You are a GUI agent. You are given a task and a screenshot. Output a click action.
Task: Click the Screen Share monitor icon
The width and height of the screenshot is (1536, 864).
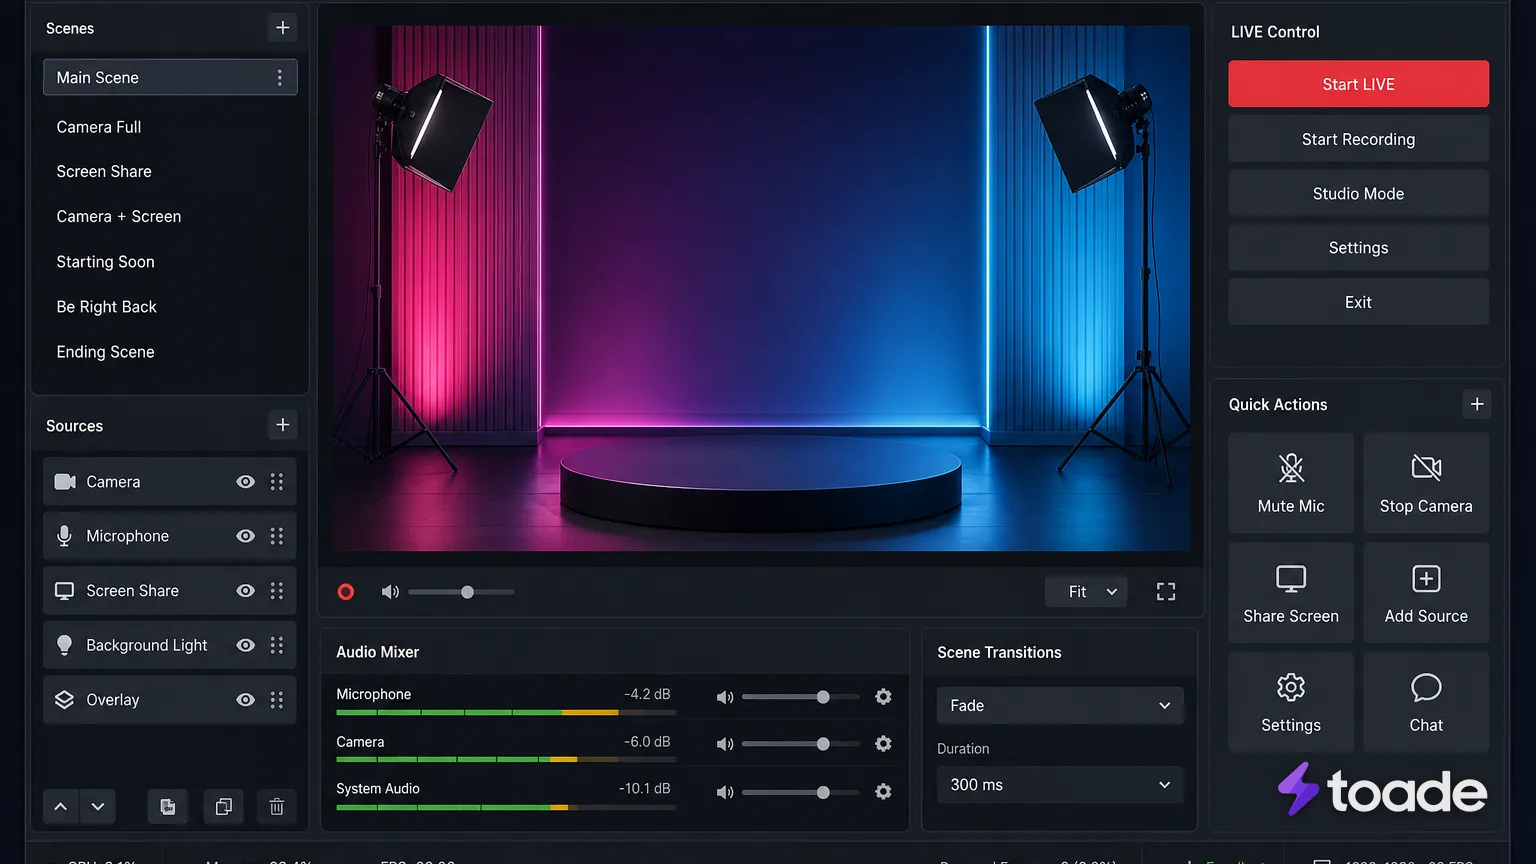pyautogui.click(x=65, y=591)
